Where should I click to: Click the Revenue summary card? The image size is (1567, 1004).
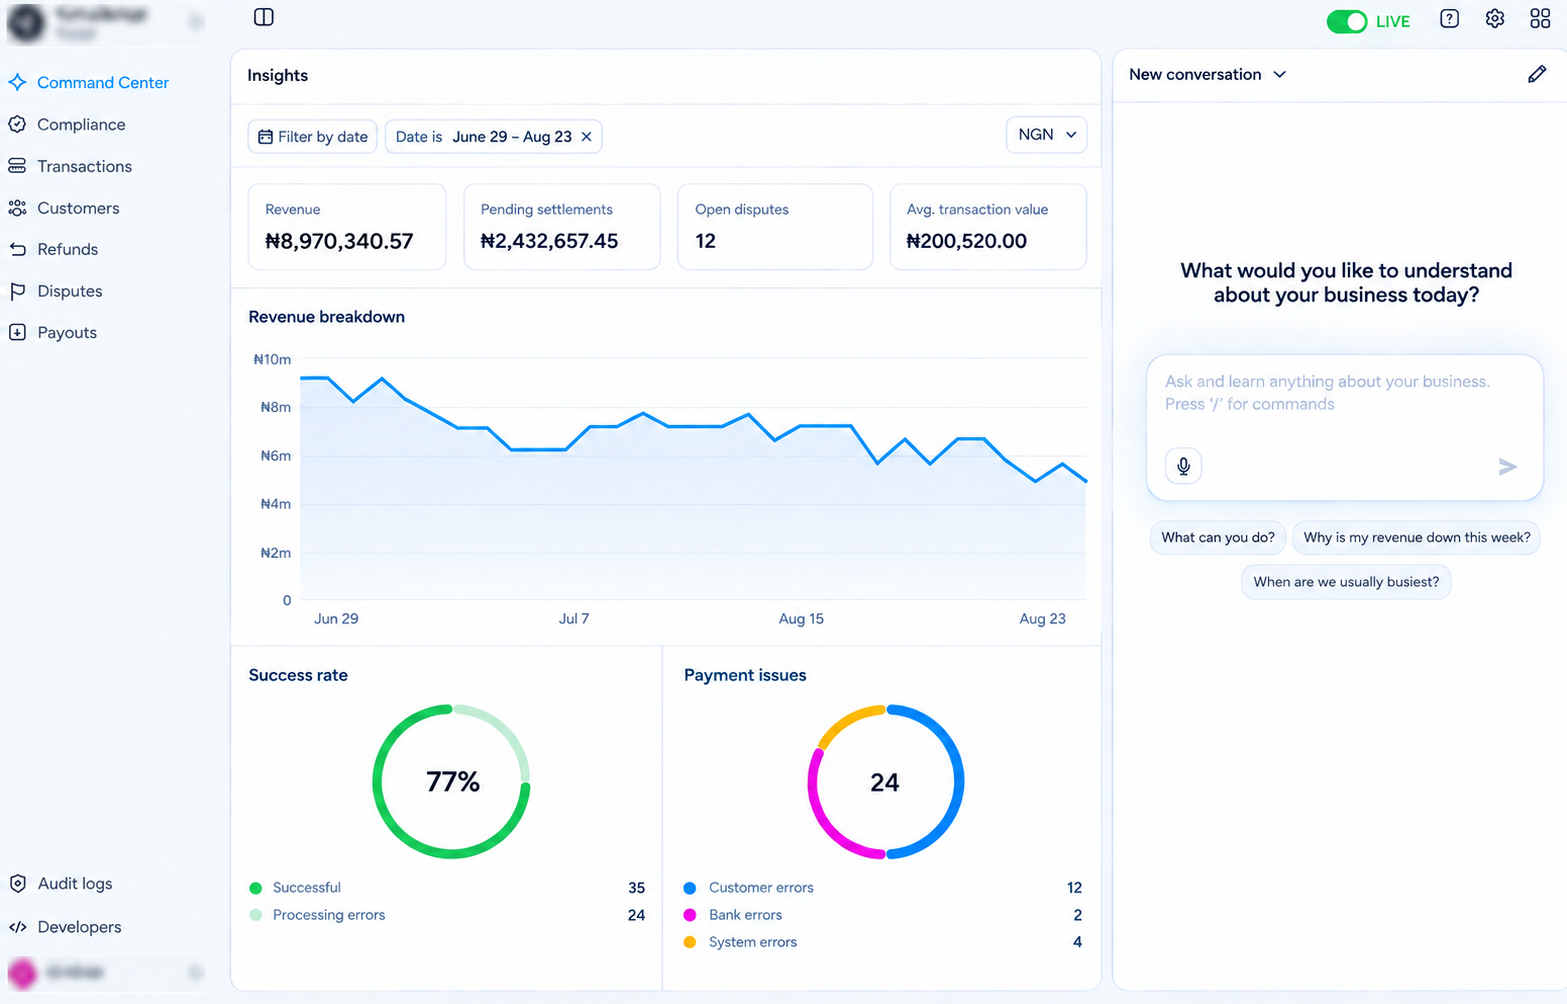coord(347,227)
